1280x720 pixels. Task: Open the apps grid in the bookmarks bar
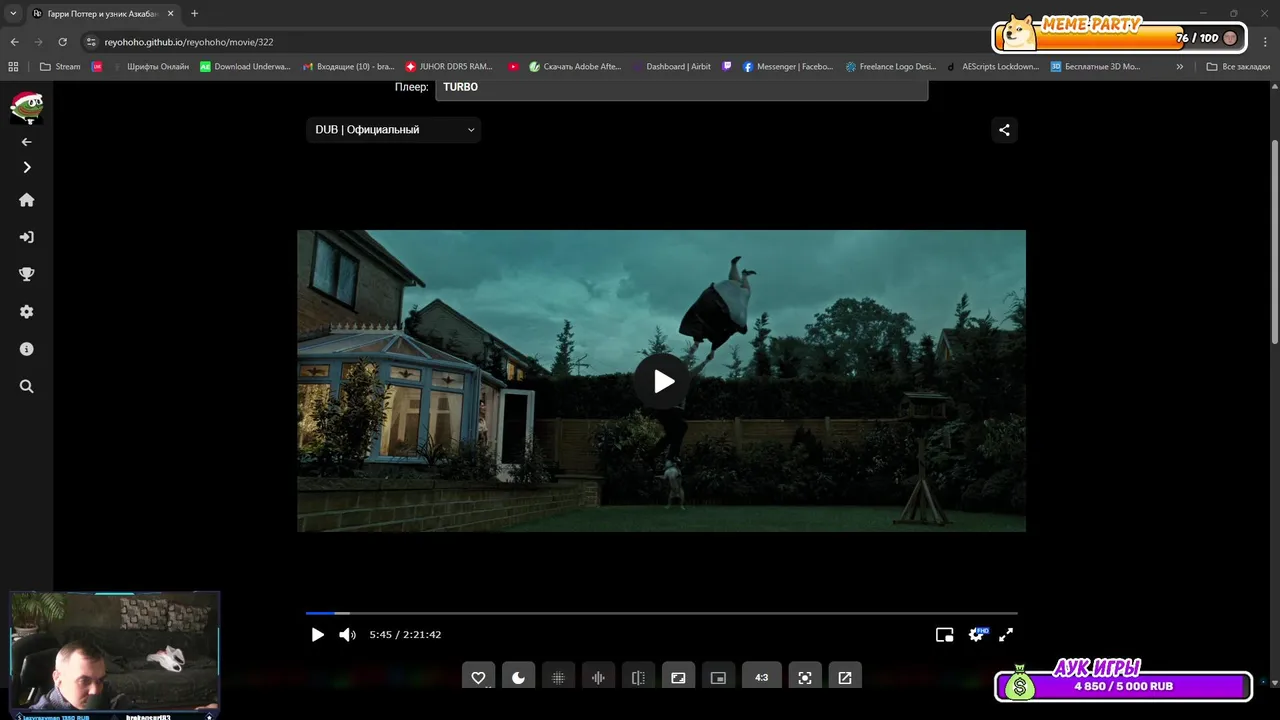click(x=13, y=67)
